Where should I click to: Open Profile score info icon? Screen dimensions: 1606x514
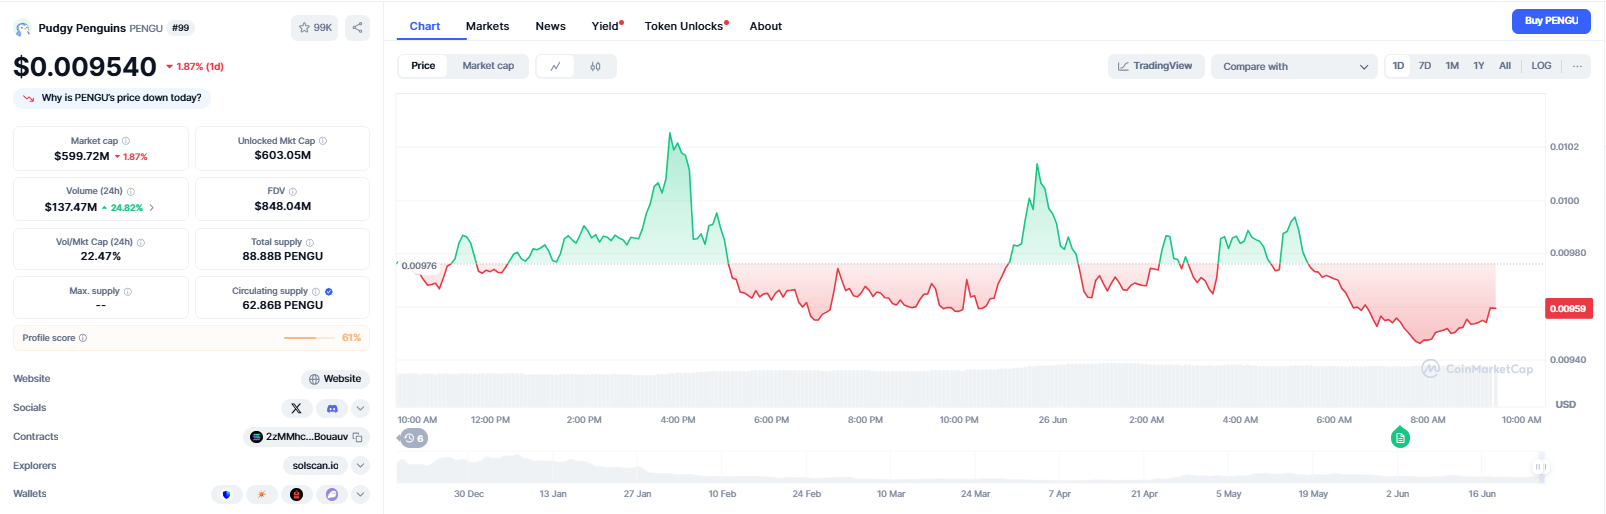83,338
